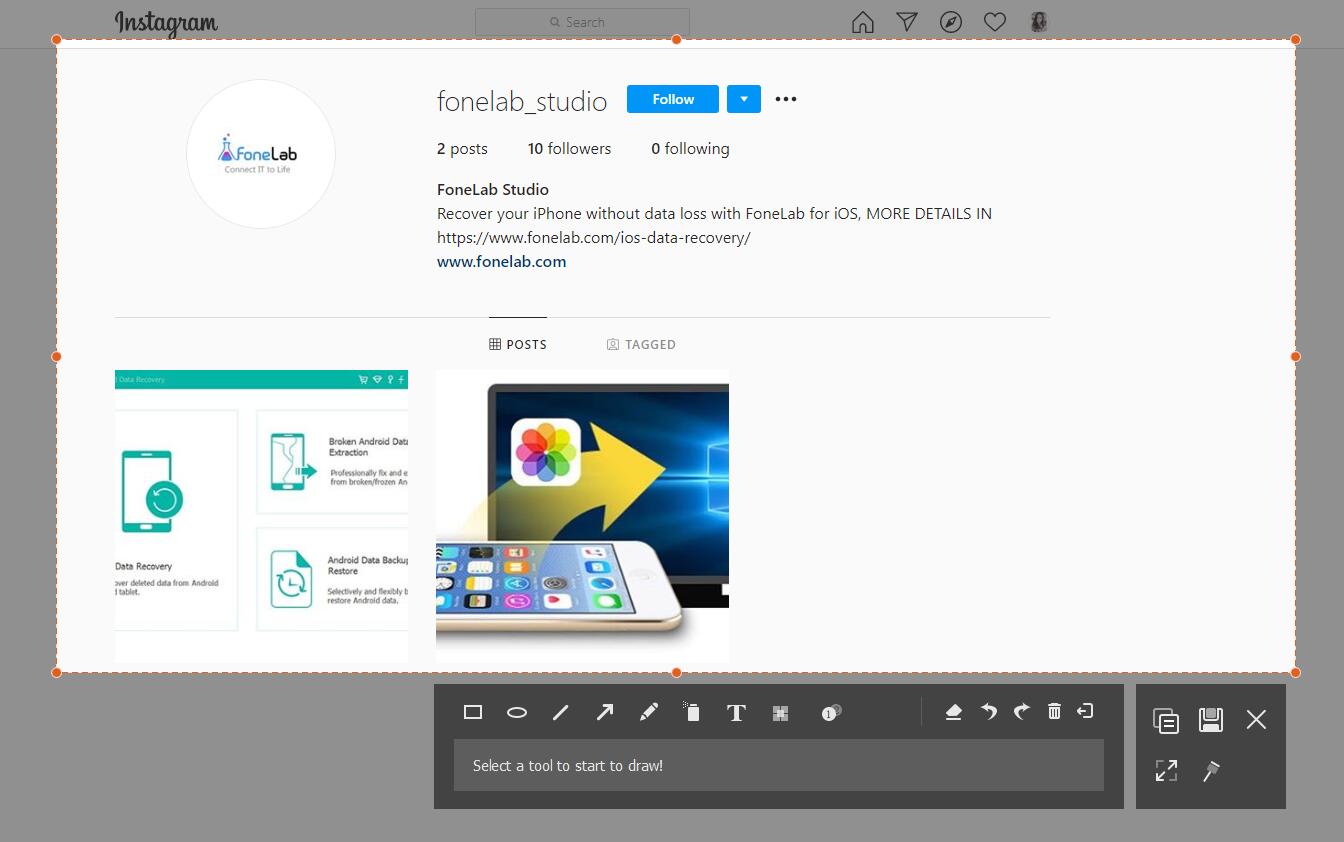Pin the screenshot to screen
Image resolution: width=1344 pixels, height=842 pixels.
[x=1211, y=771]
